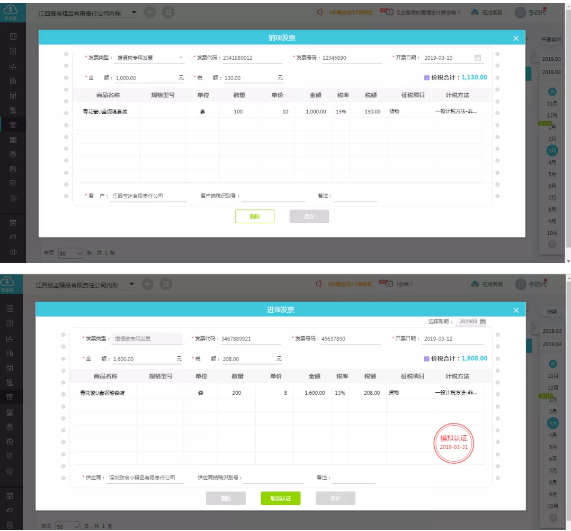Click the purple square icon beside 价税合计 1,130.00

[x=426, y=78]
